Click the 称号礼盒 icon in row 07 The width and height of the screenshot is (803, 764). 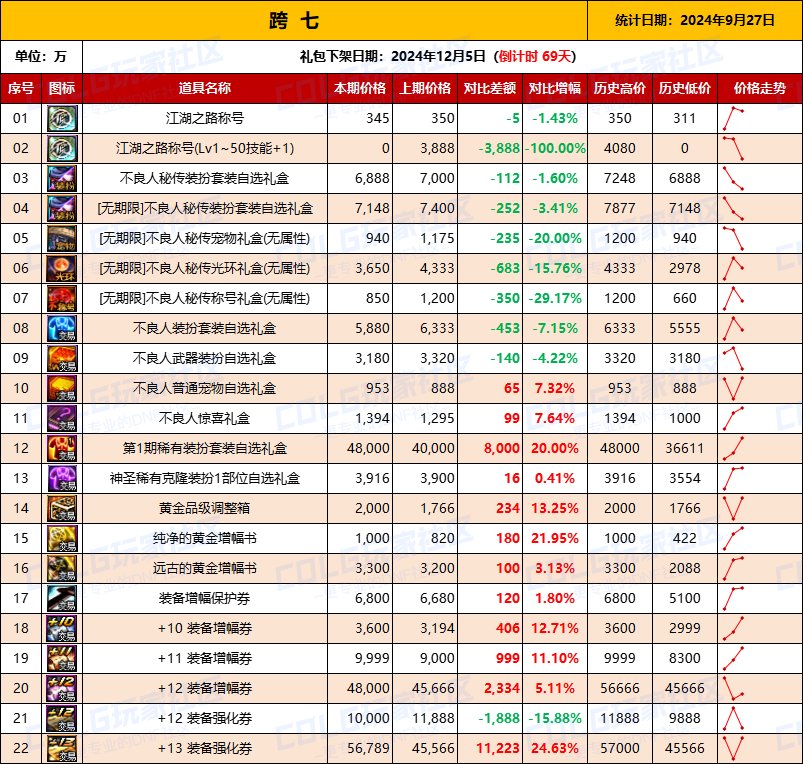pos(62,298)
